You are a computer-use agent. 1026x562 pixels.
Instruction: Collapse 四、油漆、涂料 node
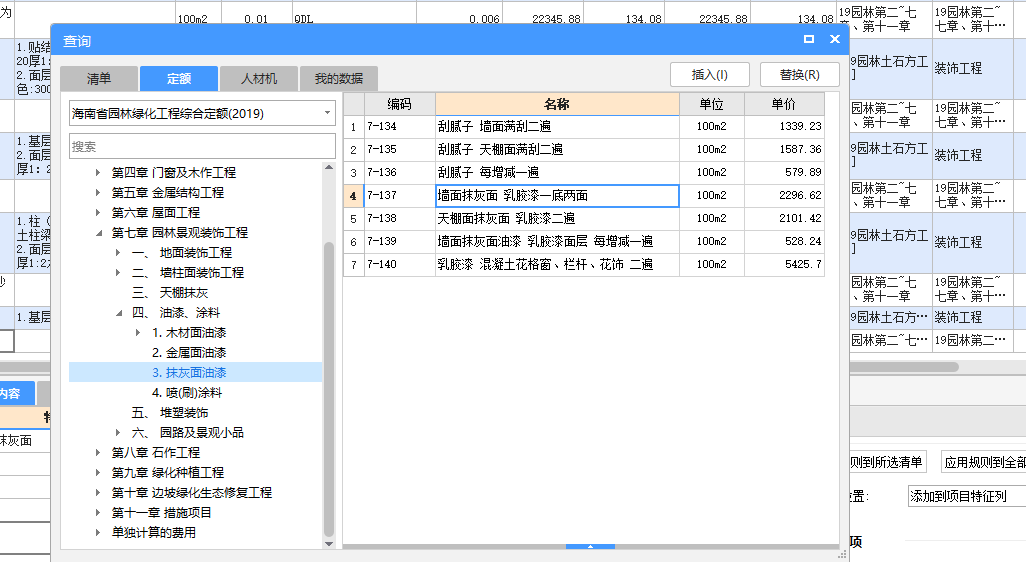pyautogui.click(x=118, y=313)
